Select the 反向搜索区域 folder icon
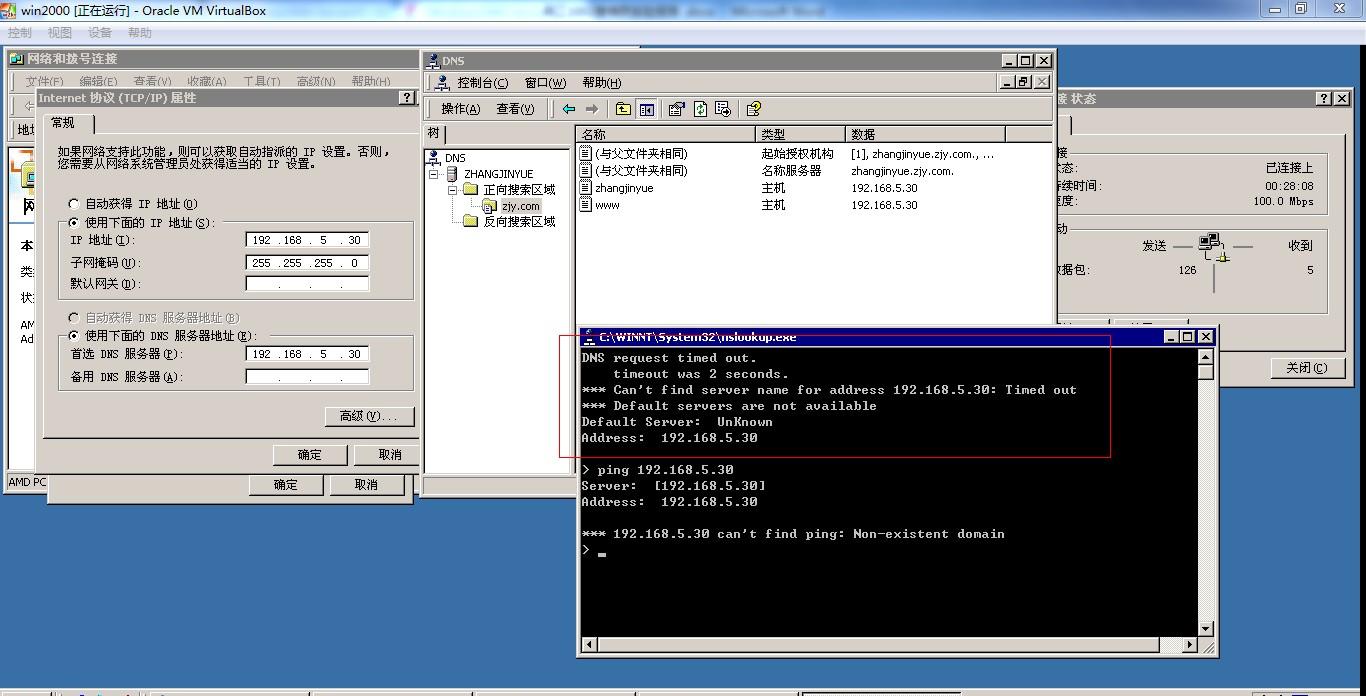 pos(471,222)
